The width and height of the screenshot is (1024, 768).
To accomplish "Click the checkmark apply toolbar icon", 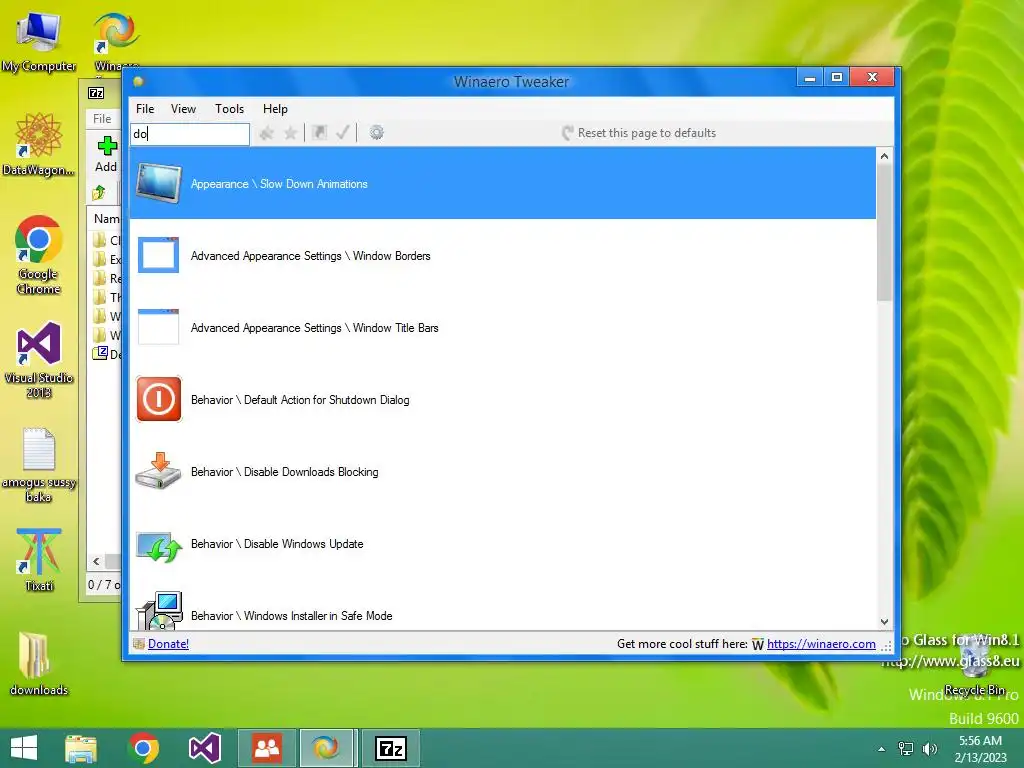I will pos(343,133).
